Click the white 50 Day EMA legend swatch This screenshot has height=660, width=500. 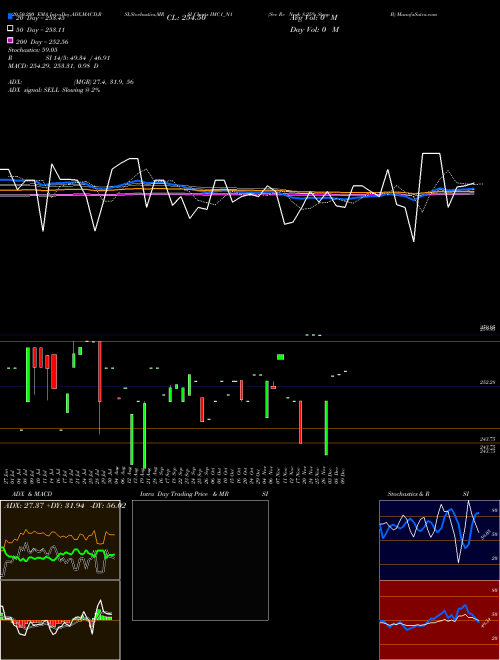[x=10, y=29]
